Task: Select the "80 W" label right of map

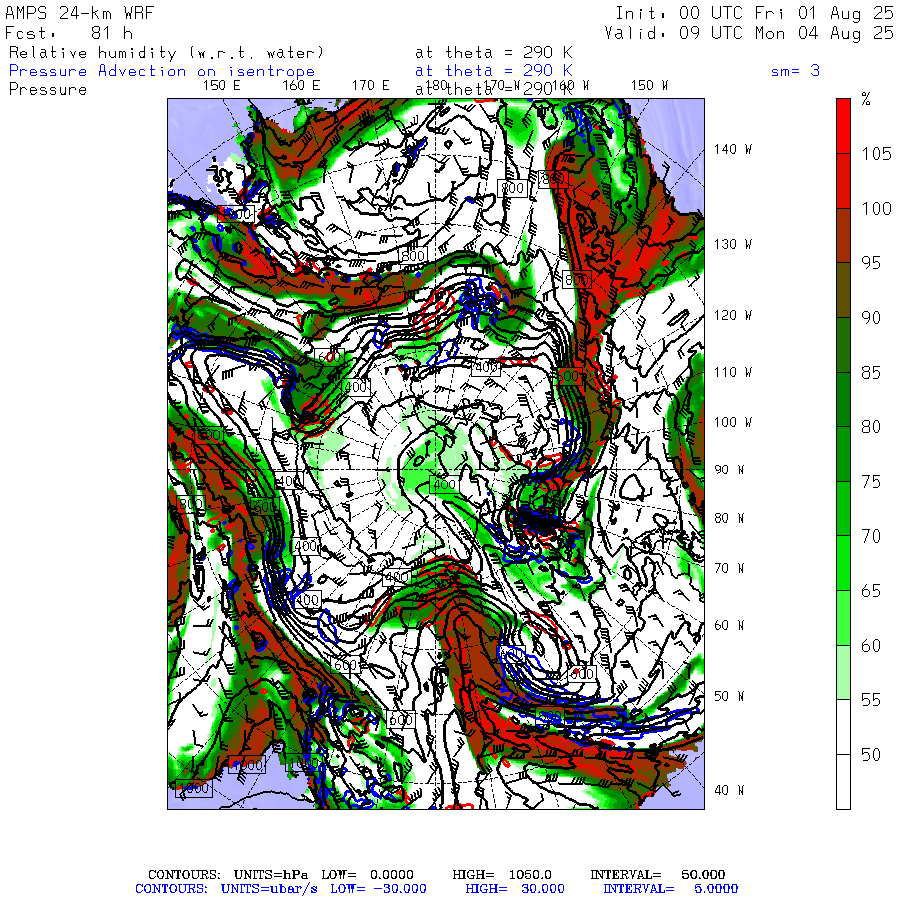Action: point(729,518)
